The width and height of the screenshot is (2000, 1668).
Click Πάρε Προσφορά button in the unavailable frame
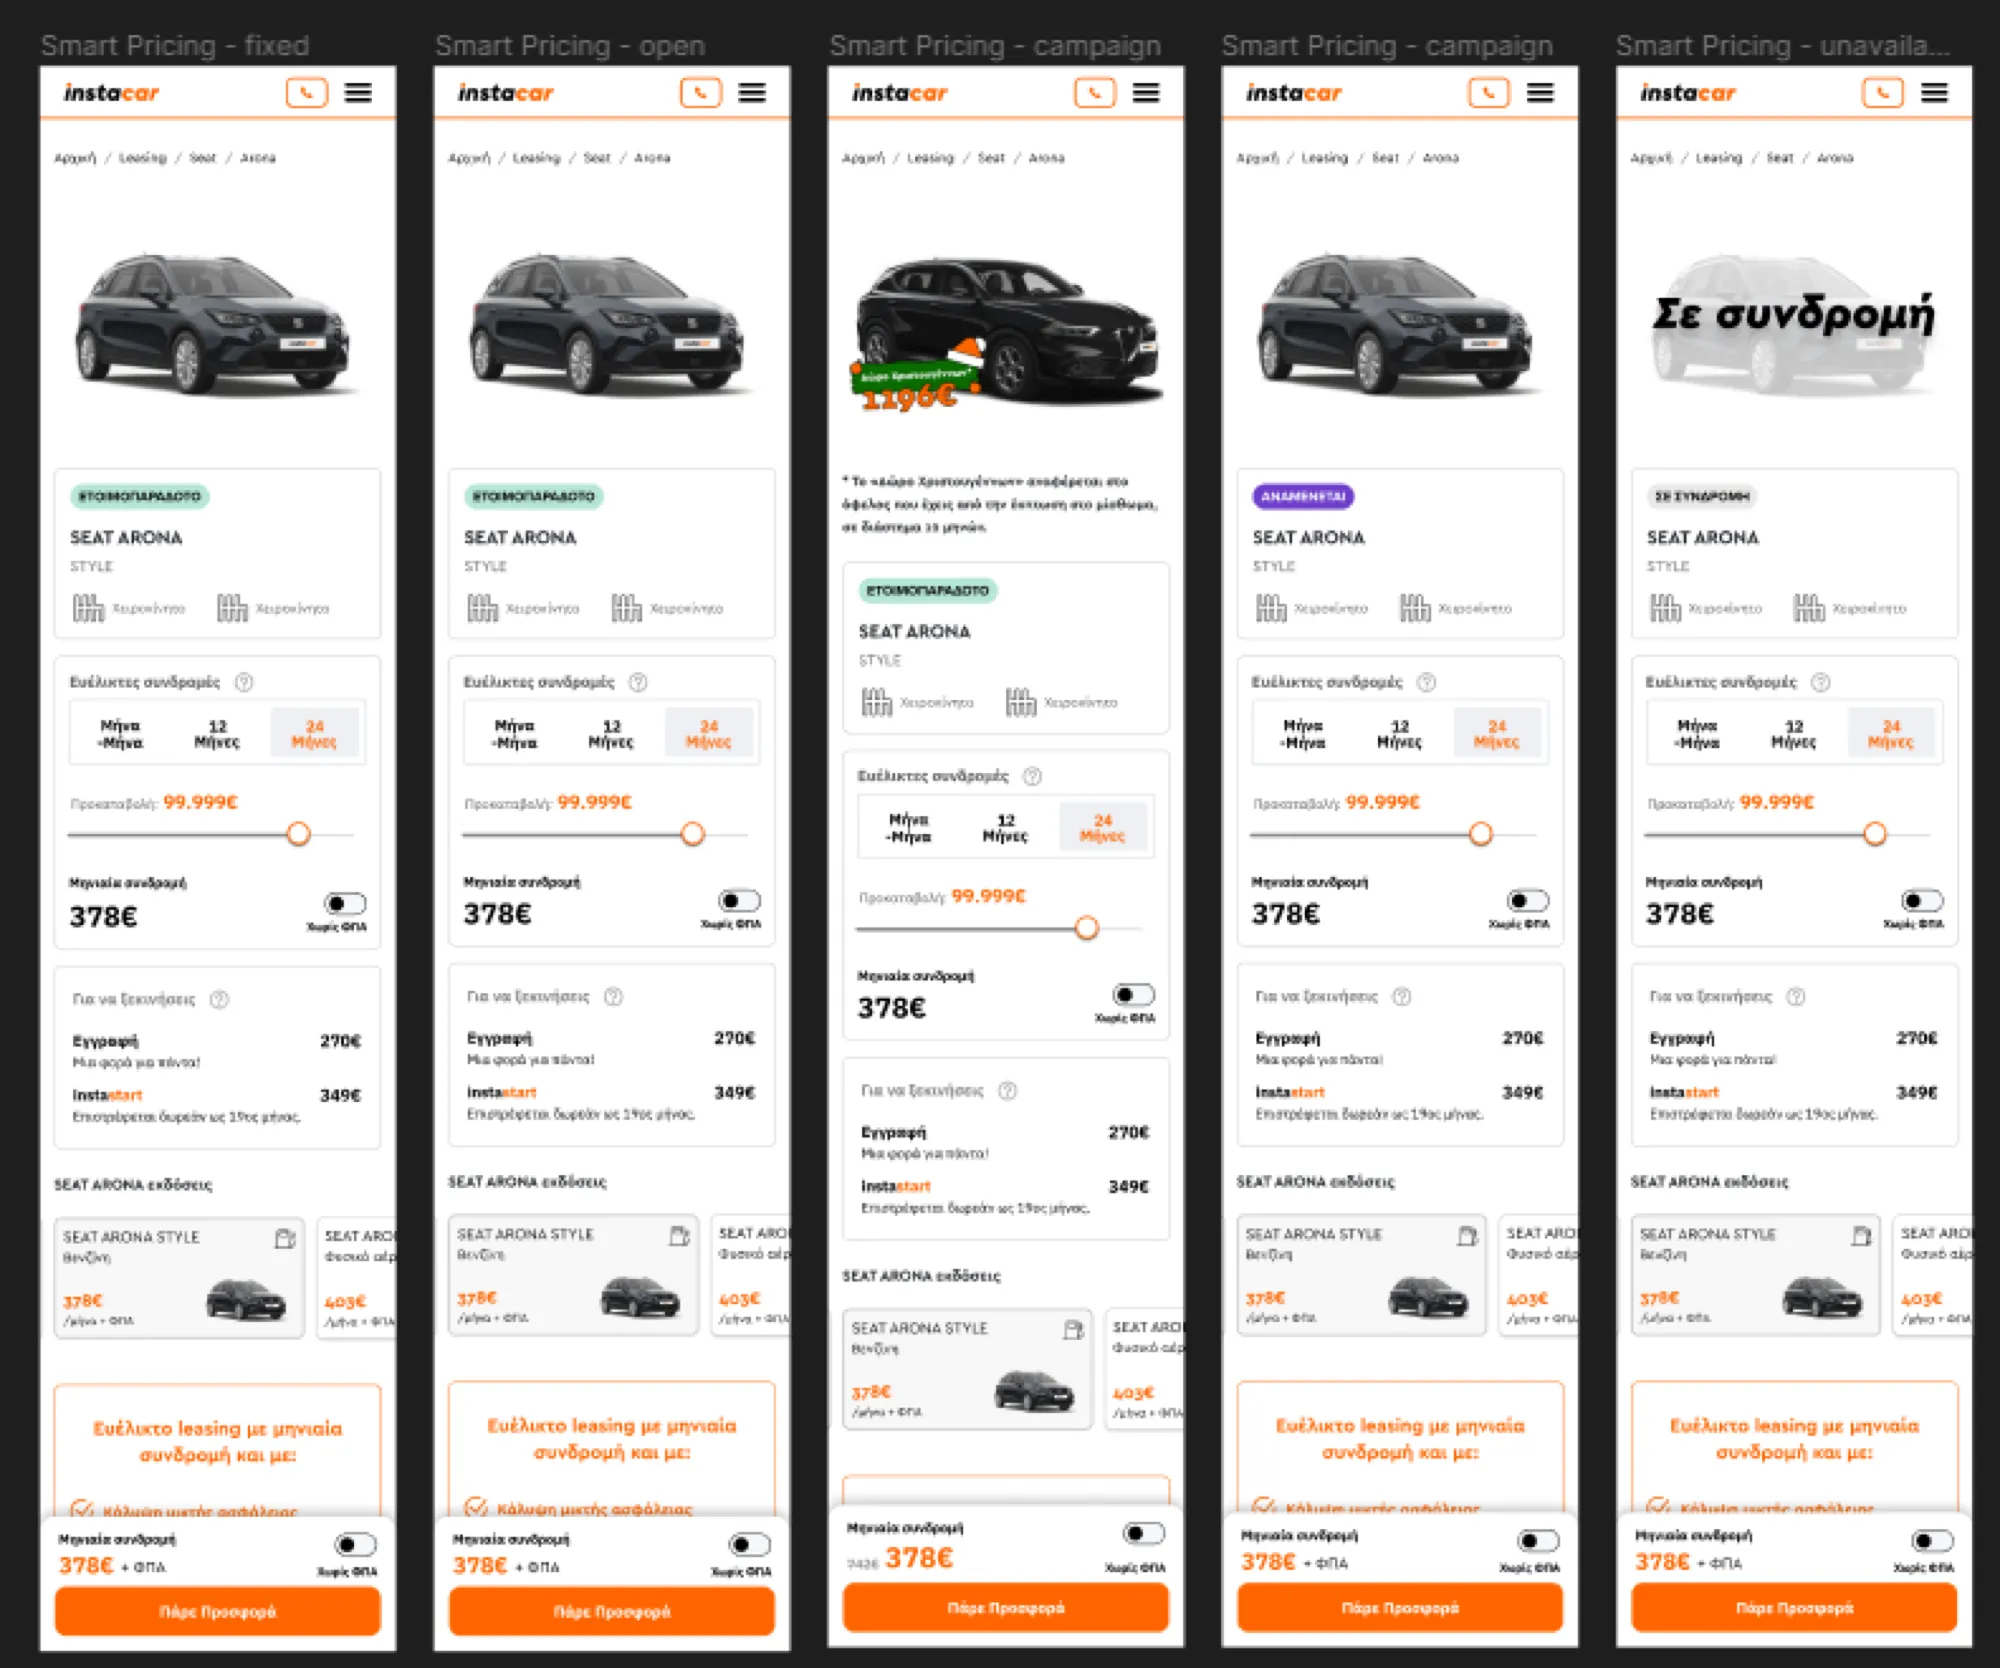coord(1794,1608)
